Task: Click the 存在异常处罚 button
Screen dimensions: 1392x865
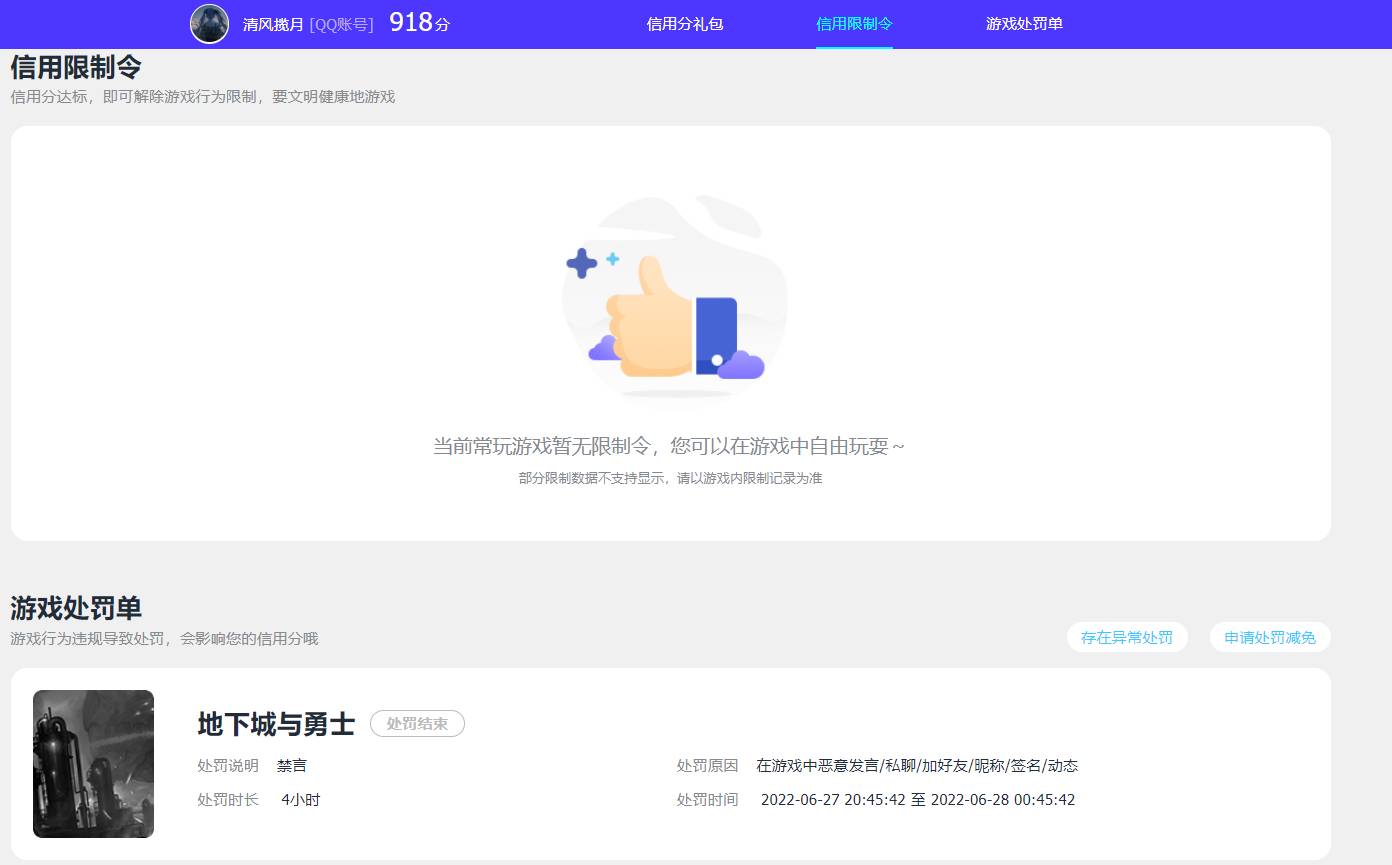Action: point(1127,637)
